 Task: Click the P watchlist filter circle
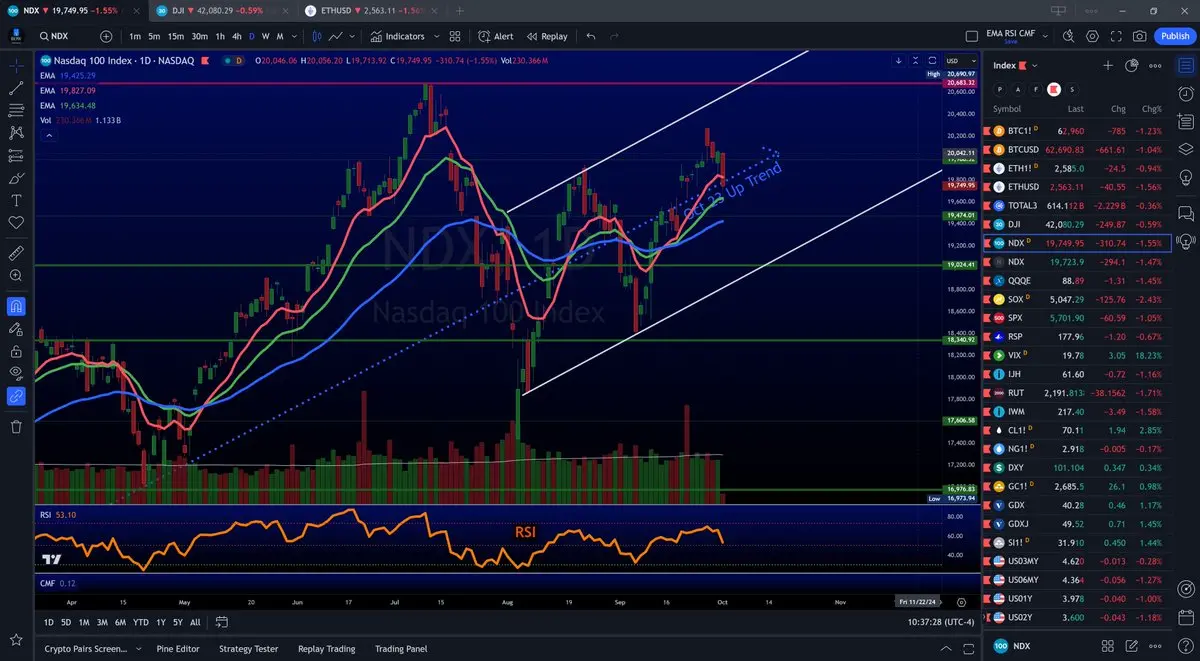point(1000,89)
